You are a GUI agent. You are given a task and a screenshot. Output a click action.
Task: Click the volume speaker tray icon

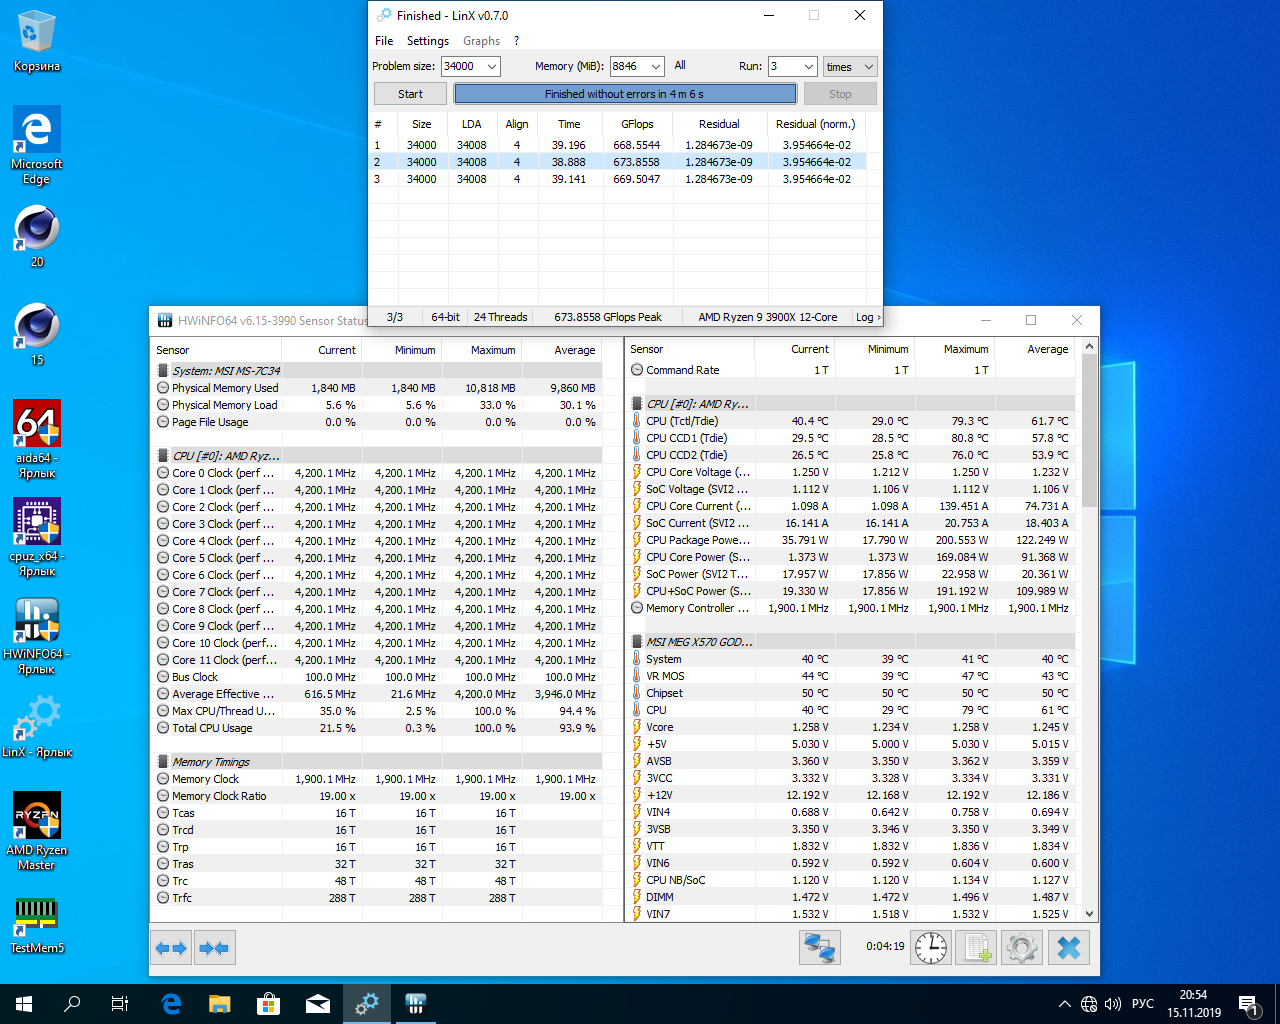pyautogui.click(x=1113, y=1004)
